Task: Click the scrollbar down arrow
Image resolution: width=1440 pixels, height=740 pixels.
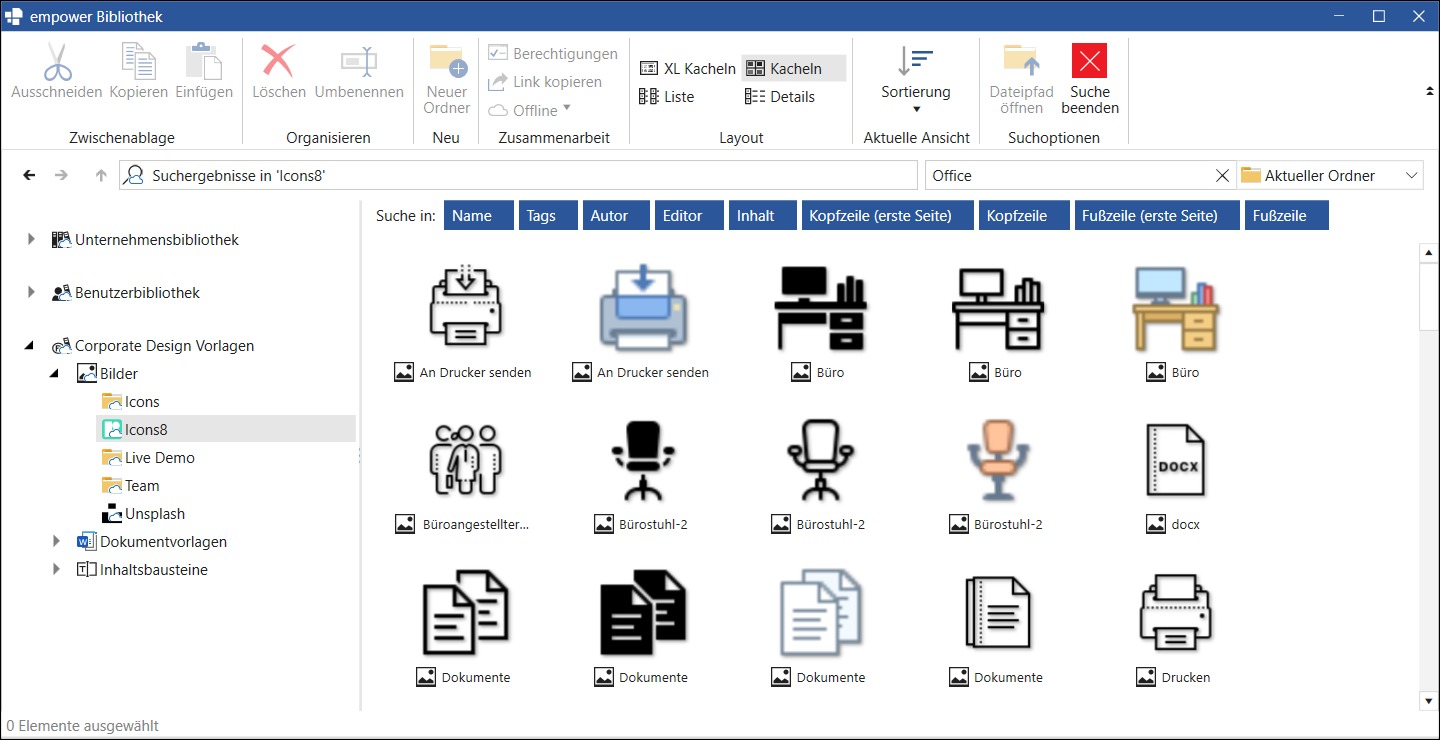Action: click(1428, 700)
